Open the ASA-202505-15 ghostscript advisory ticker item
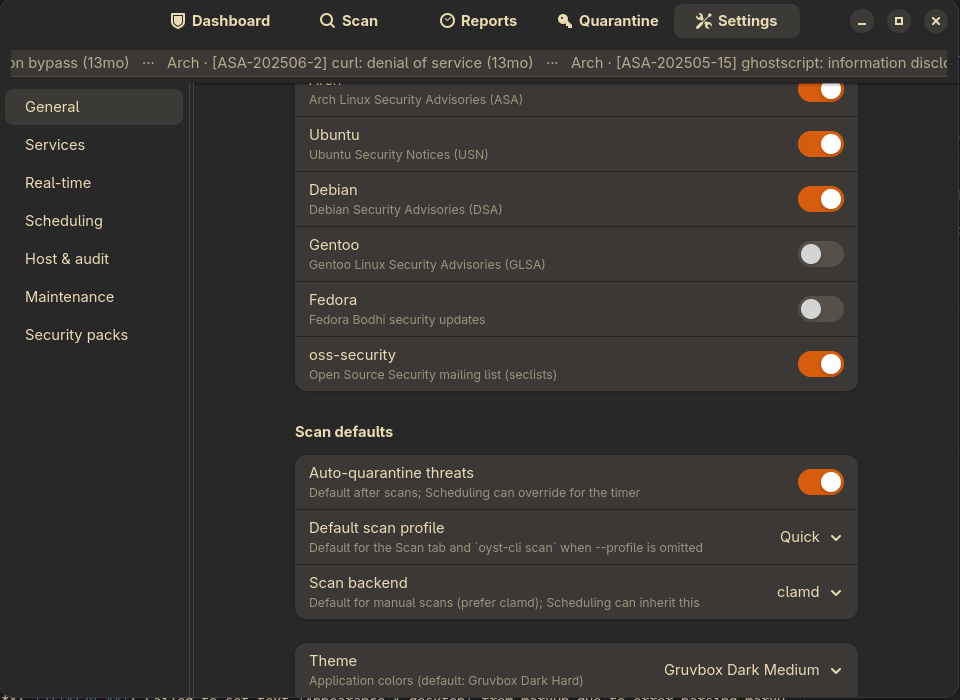 759,62
